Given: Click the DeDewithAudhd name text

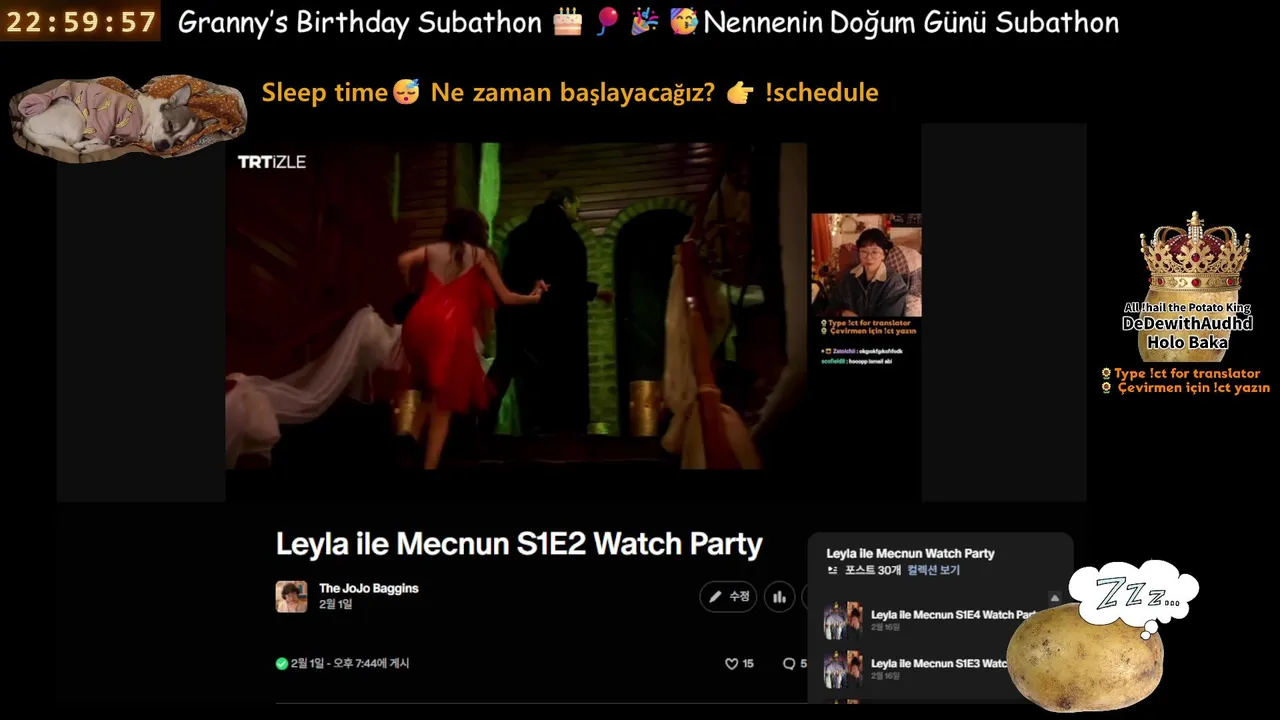Looking at the screenshot, I should pos(1187,324).
